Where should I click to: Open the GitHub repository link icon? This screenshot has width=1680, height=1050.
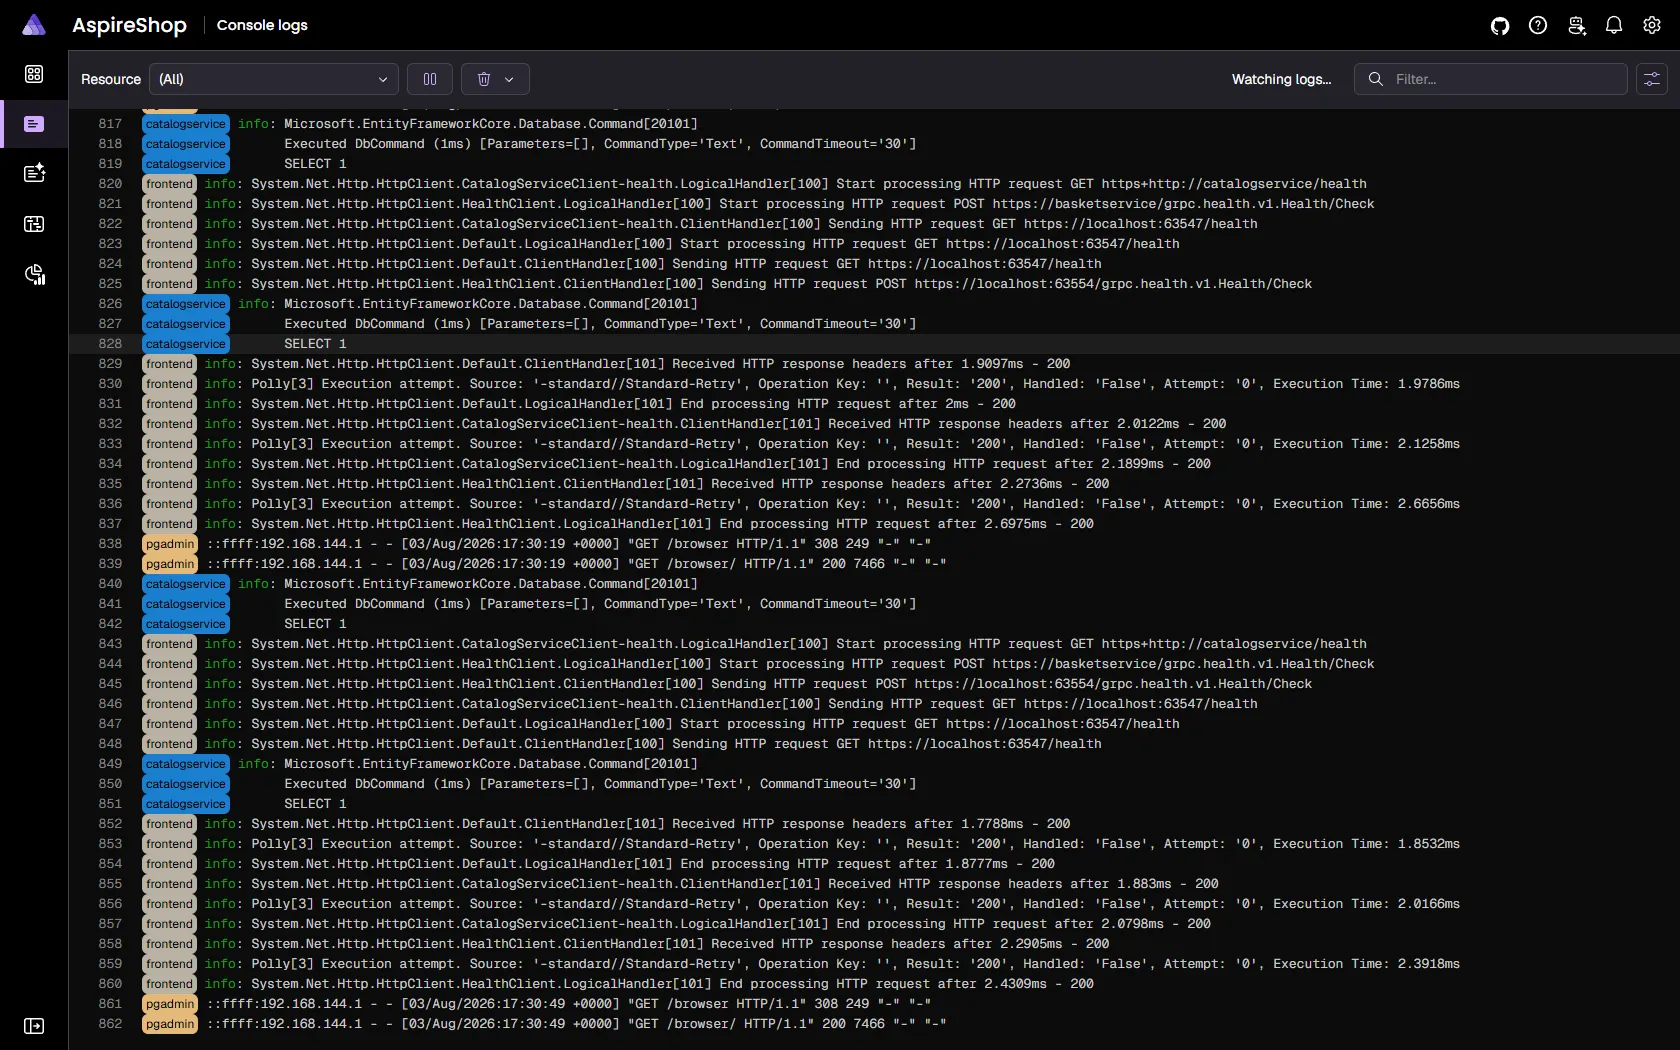point(1500,25)
